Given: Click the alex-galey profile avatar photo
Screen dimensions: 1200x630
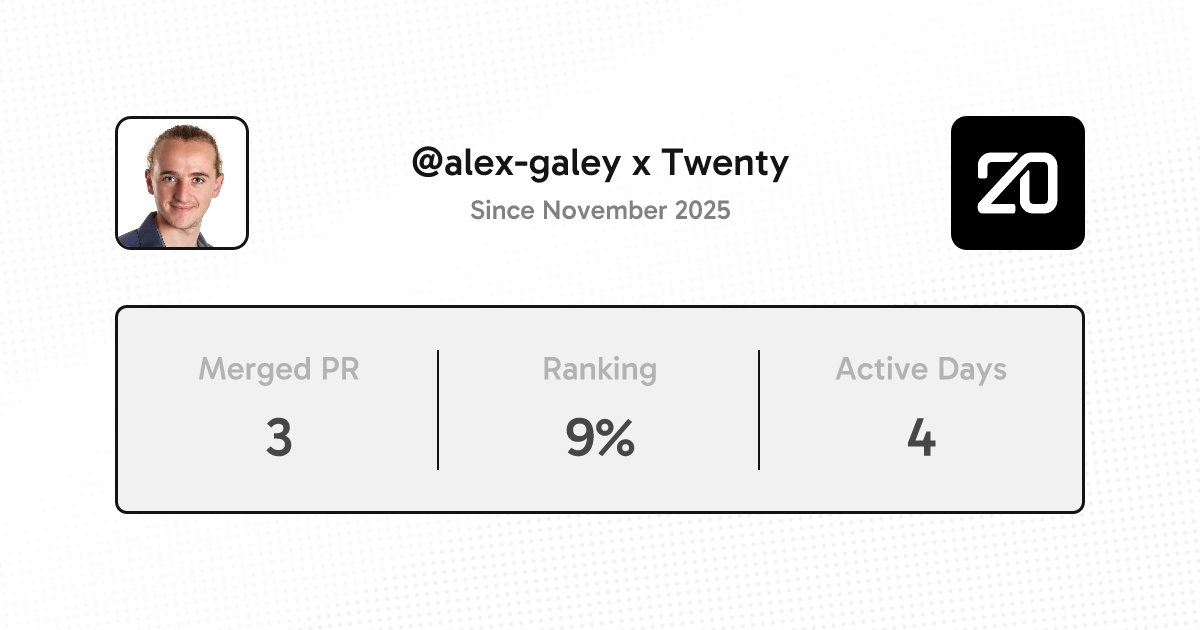Looking at the screenshot, I should click(182, 183).
